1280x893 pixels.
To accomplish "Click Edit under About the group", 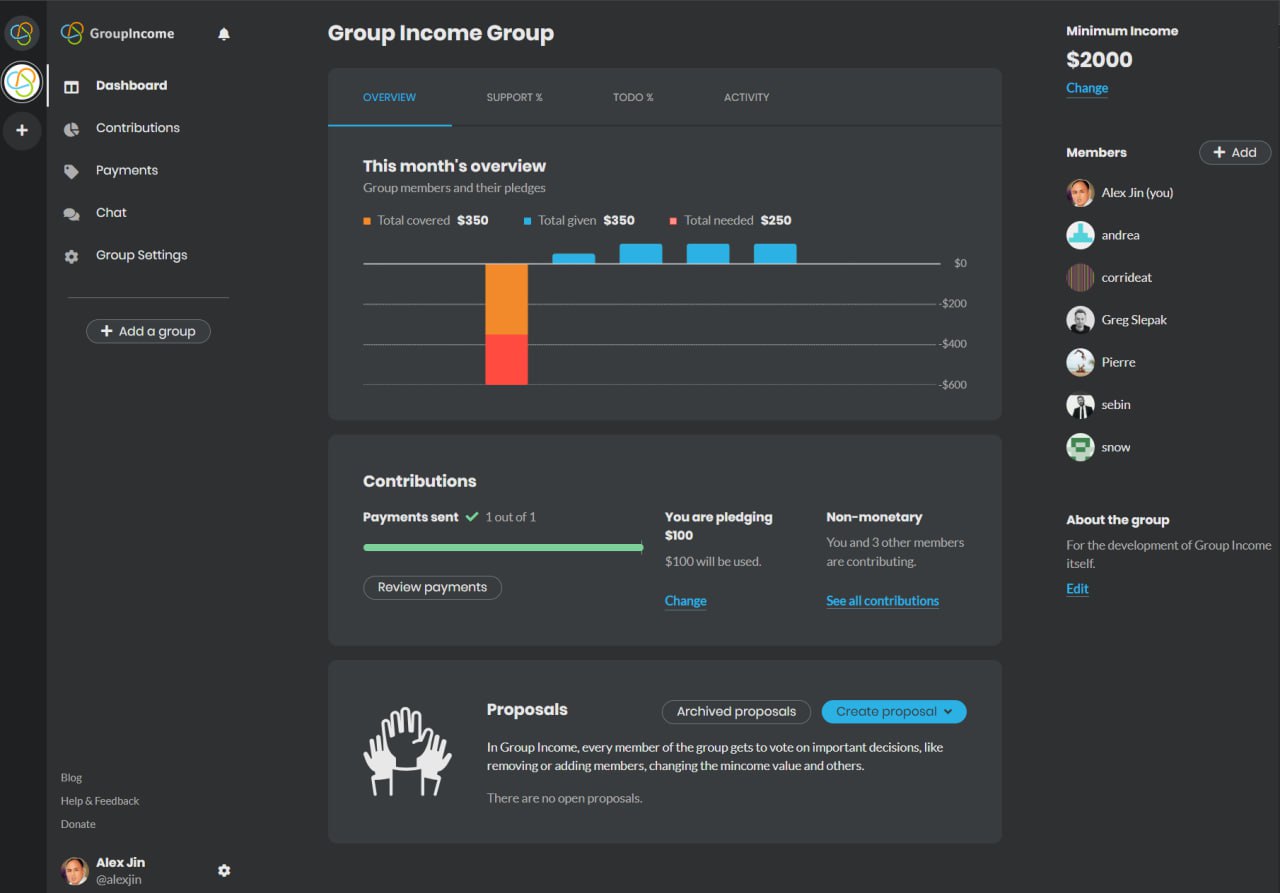I will coord(1077,589).
